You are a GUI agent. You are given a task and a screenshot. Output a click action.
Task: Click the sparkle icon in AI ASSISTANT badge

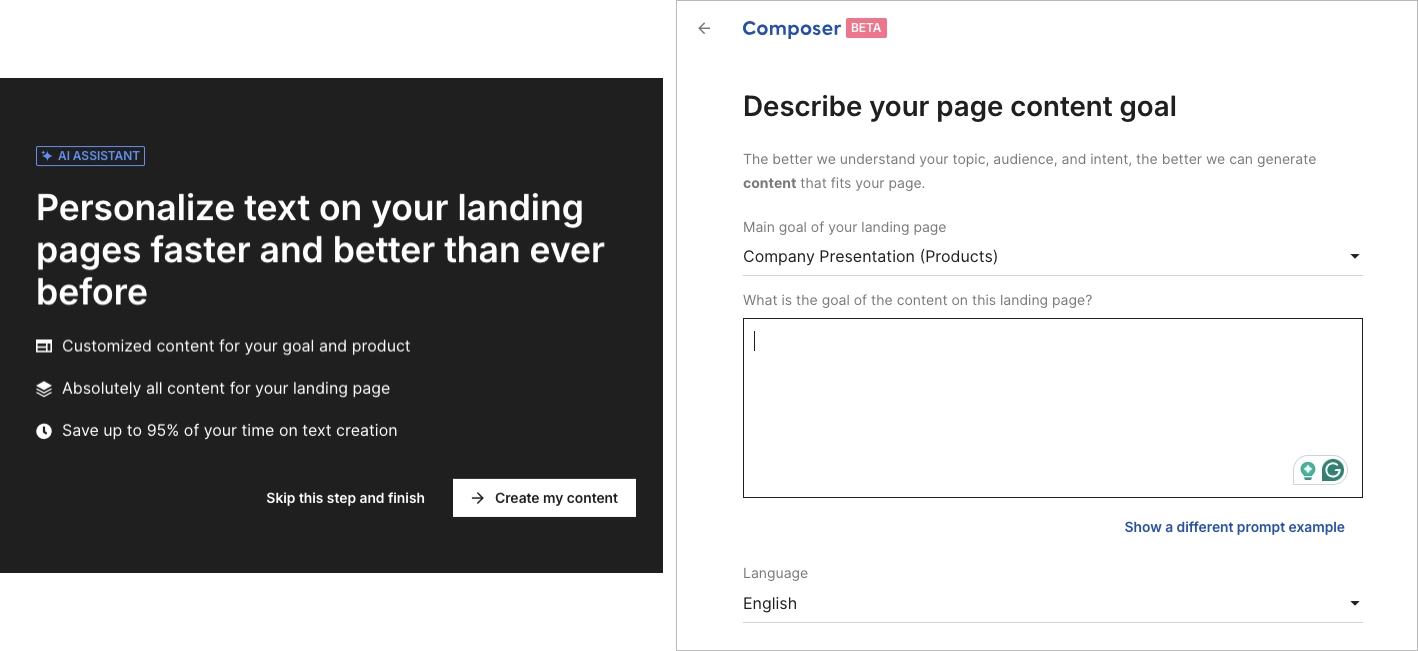(46, 155)
